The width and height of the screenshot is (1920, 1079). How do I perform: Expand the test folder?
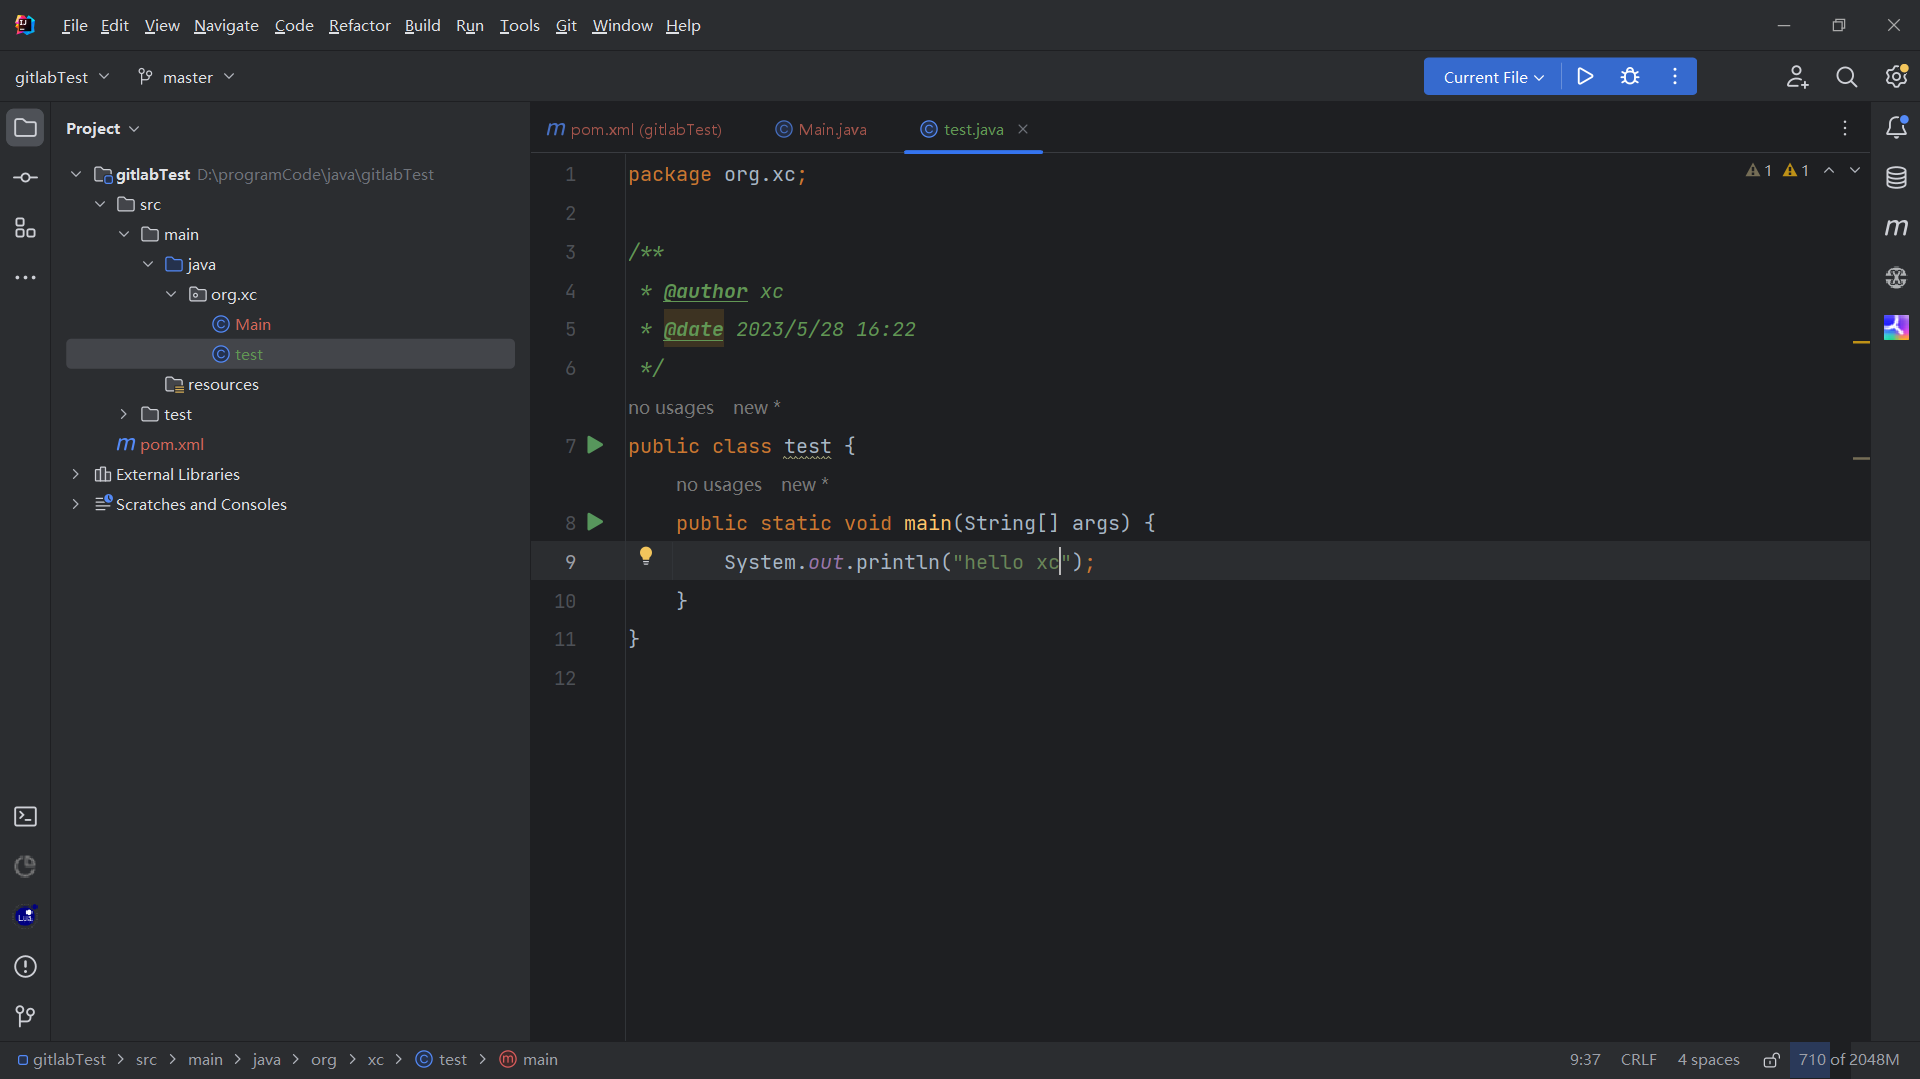[124, 414]
